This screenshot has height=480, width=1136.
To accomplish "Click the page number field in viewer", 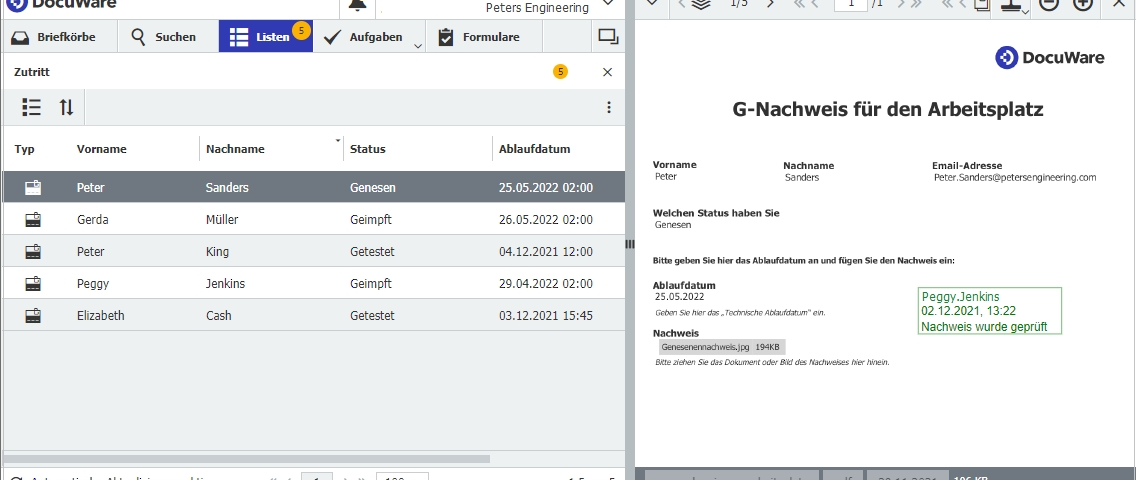I will [x=850, y=4].
